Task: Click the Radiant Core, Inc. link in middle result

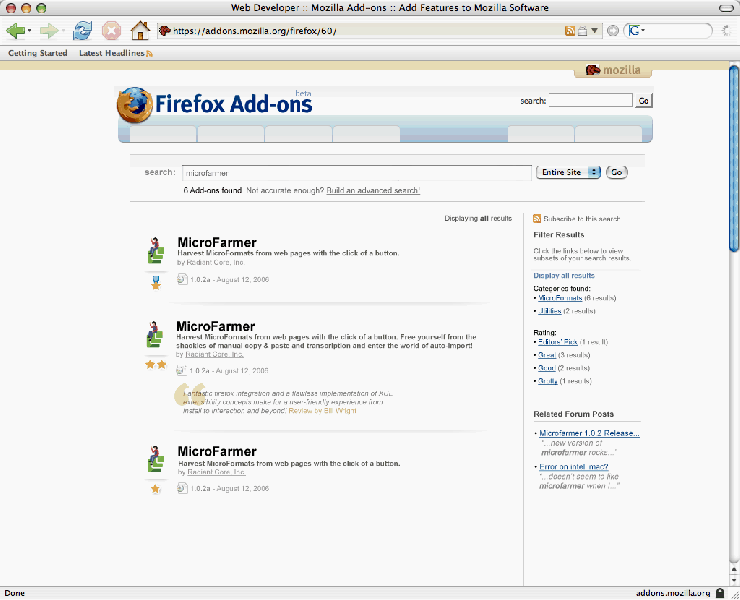Action: pyautogui.click(x=214, y=354)
